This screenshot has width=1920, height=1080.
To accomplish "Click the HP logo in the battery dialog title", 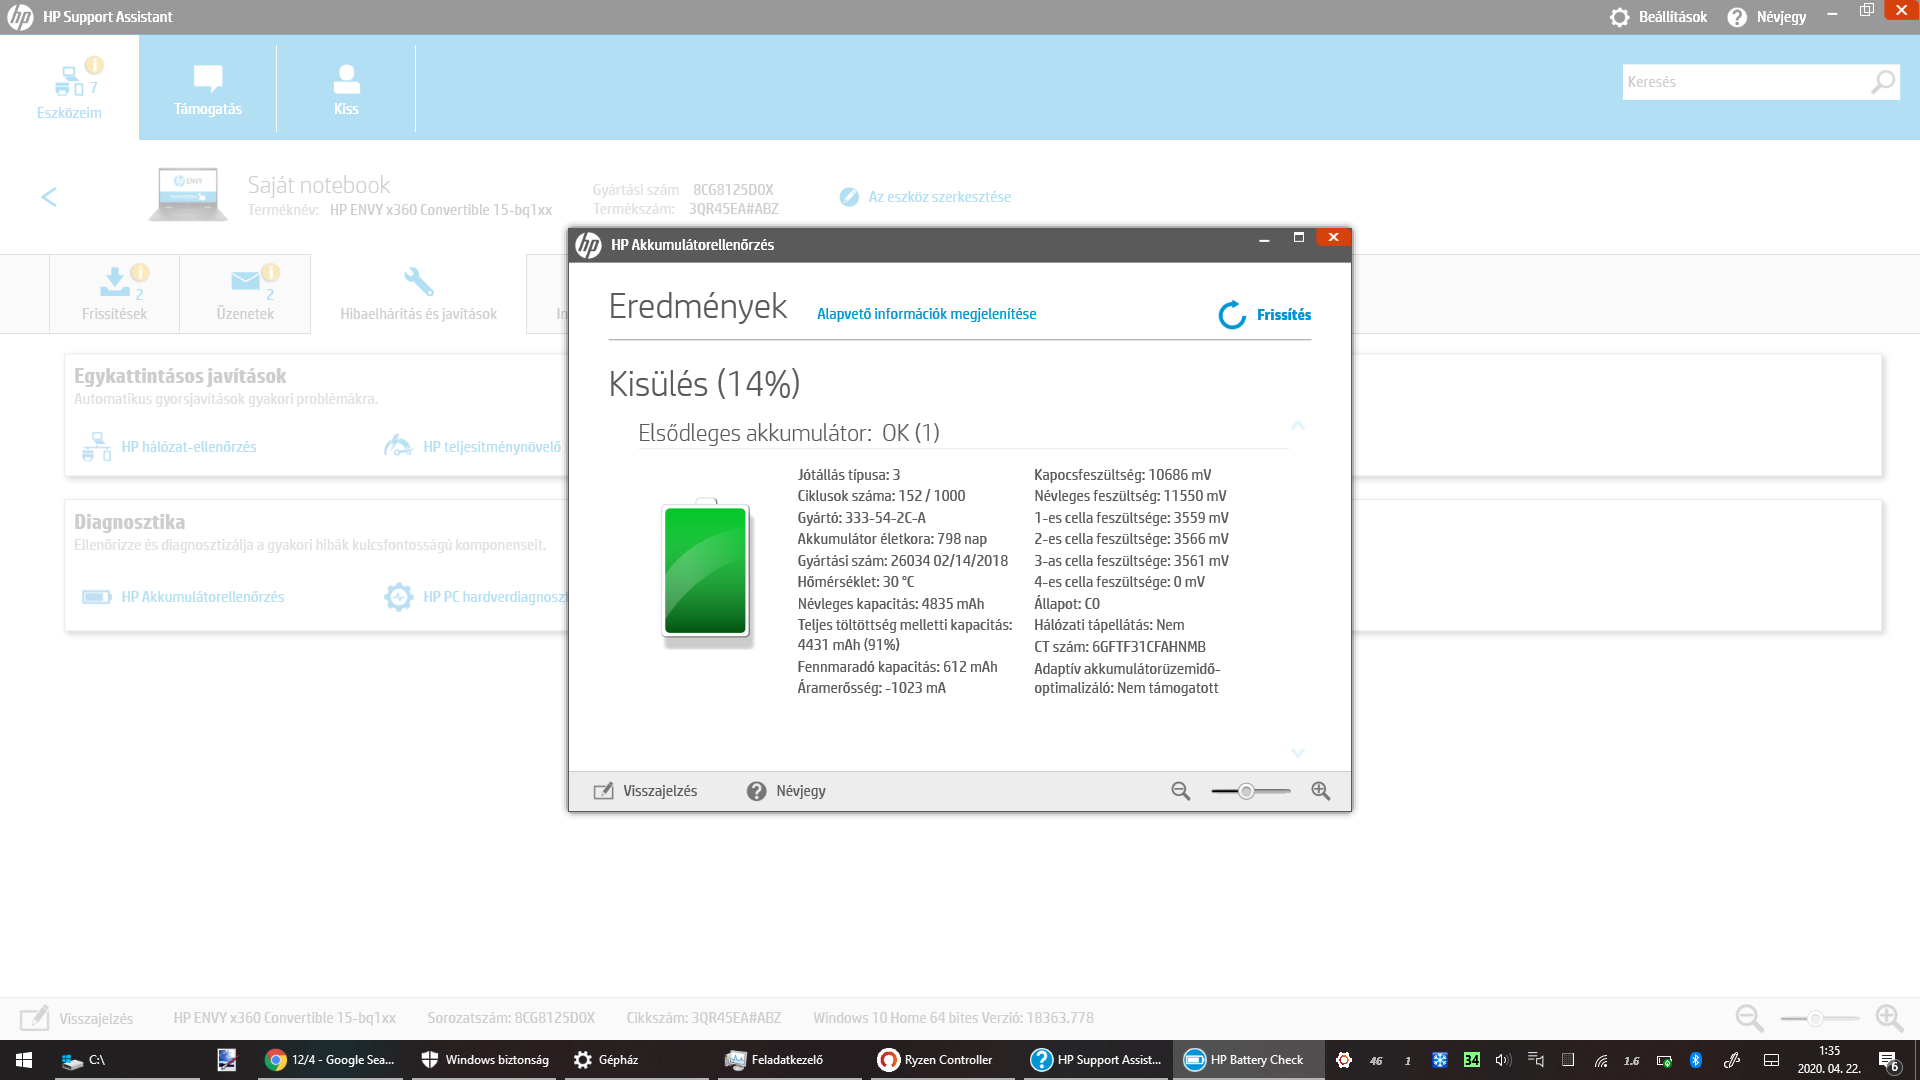I will (589, 245).
